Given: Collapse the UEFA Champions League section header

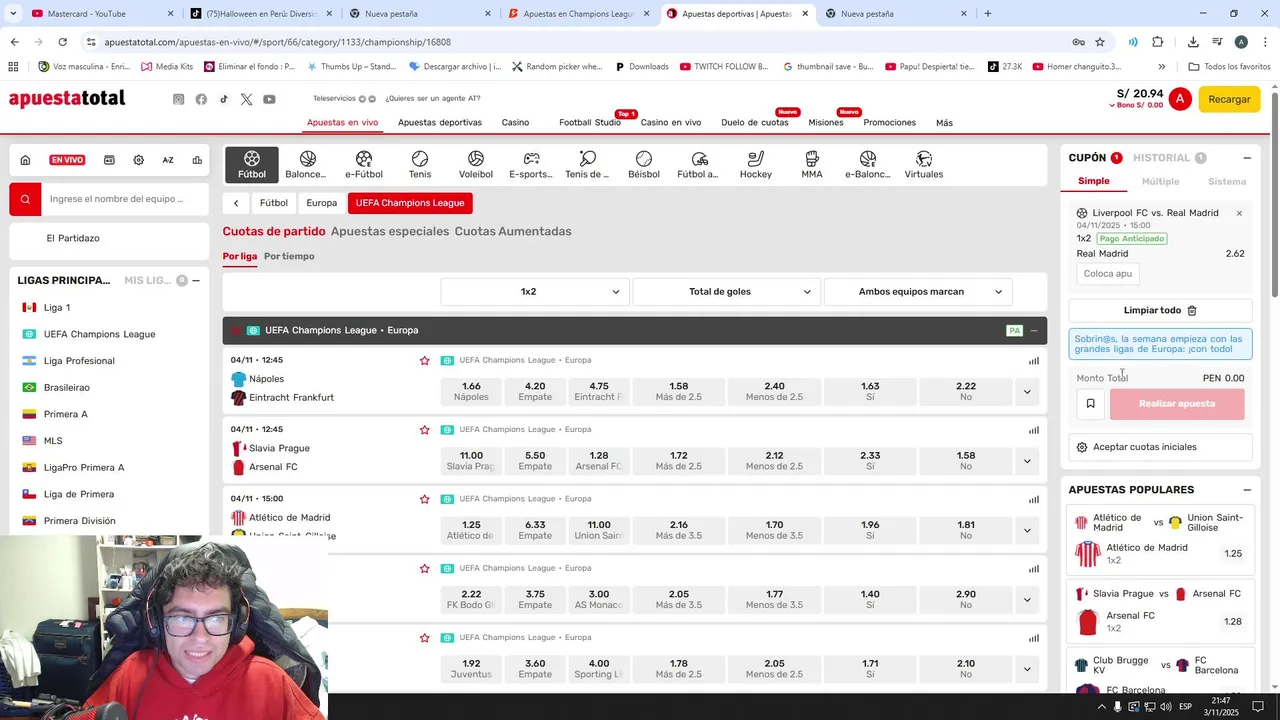Looking at the screenshot, I should (1033, 331).
